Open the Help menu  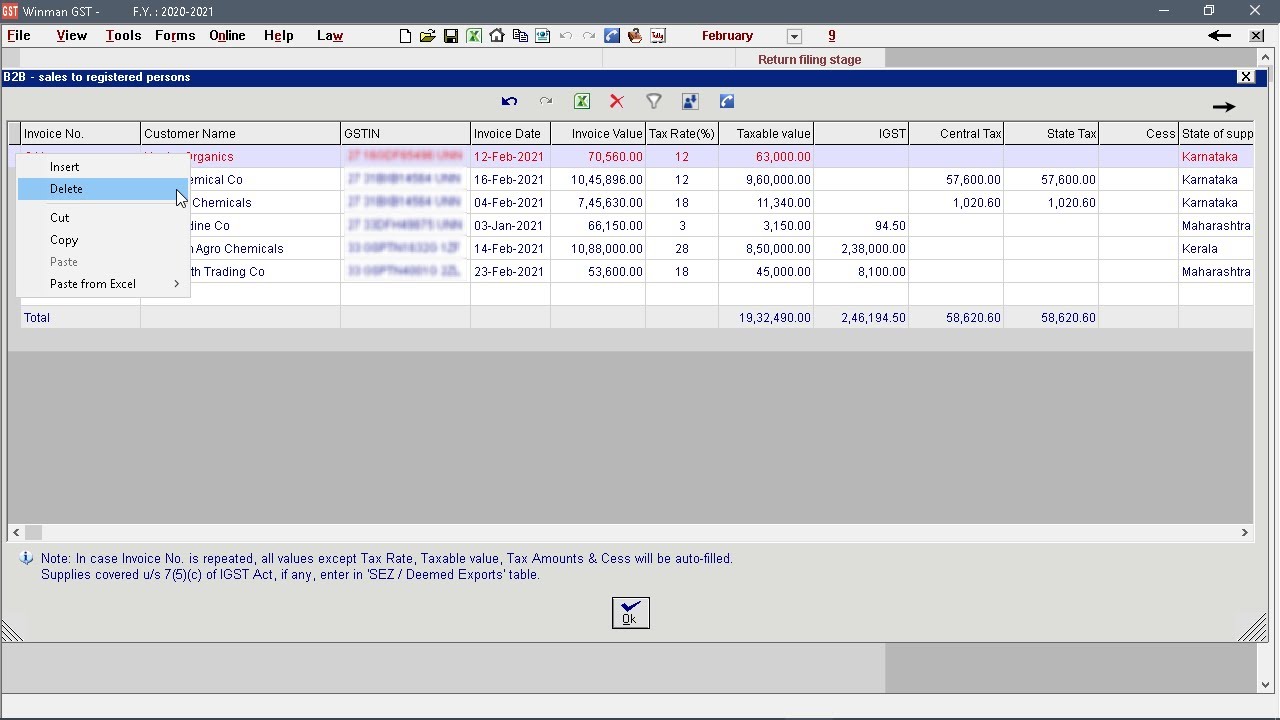[x=278, y=35]
